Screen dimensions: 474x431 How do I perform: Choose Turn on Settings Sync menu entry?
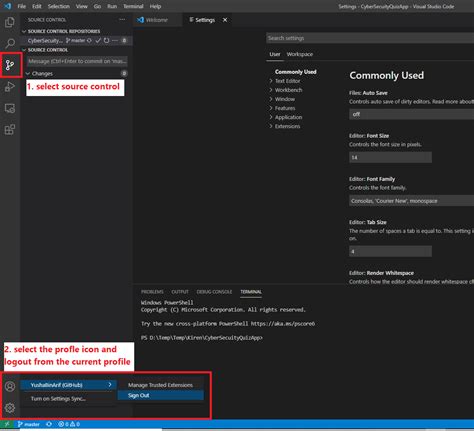coord(69,399)
